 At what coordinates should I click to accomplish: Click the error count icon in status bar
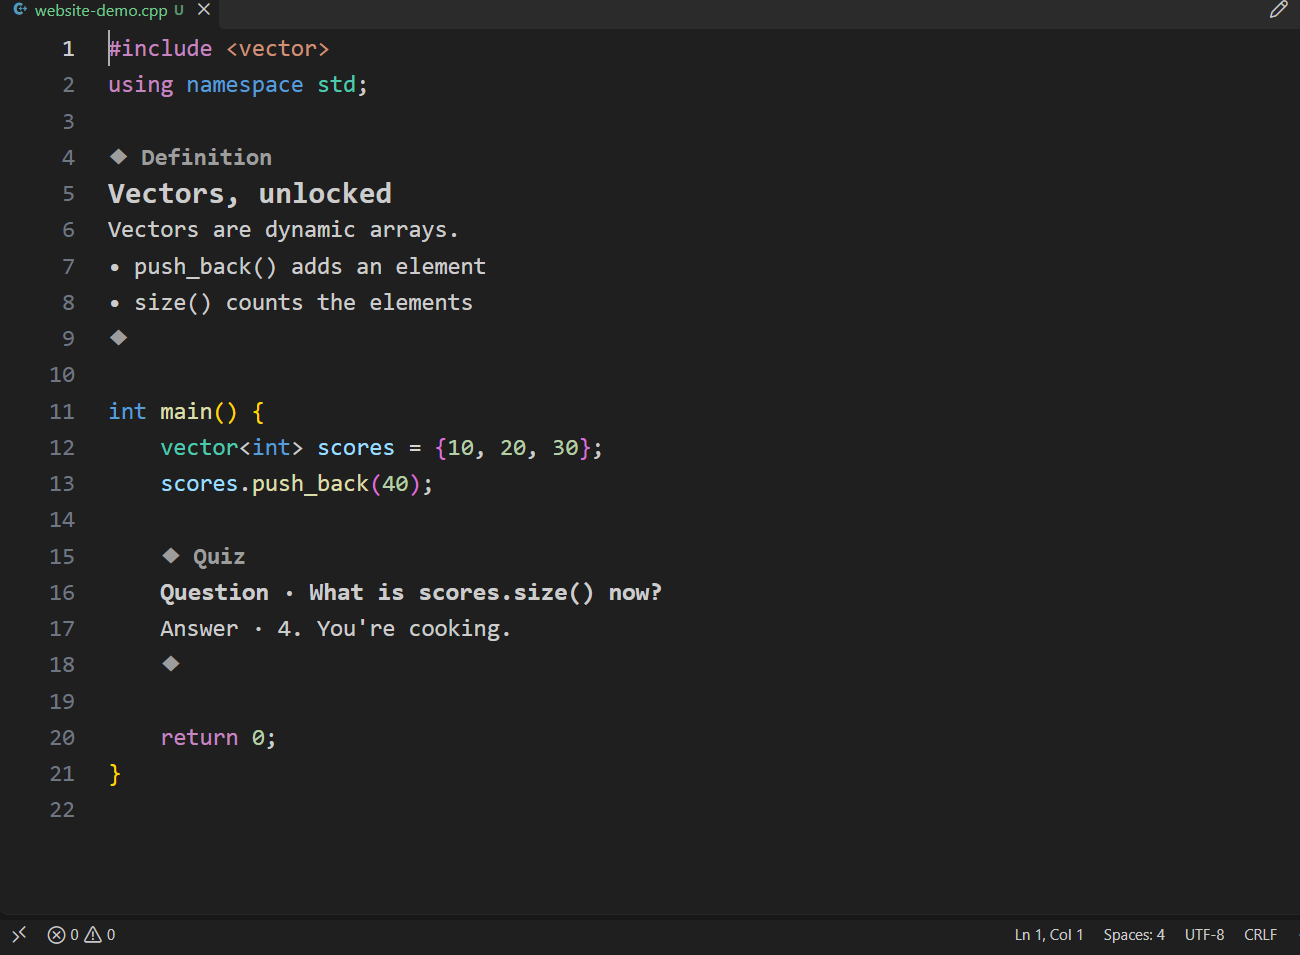point(56,934)
